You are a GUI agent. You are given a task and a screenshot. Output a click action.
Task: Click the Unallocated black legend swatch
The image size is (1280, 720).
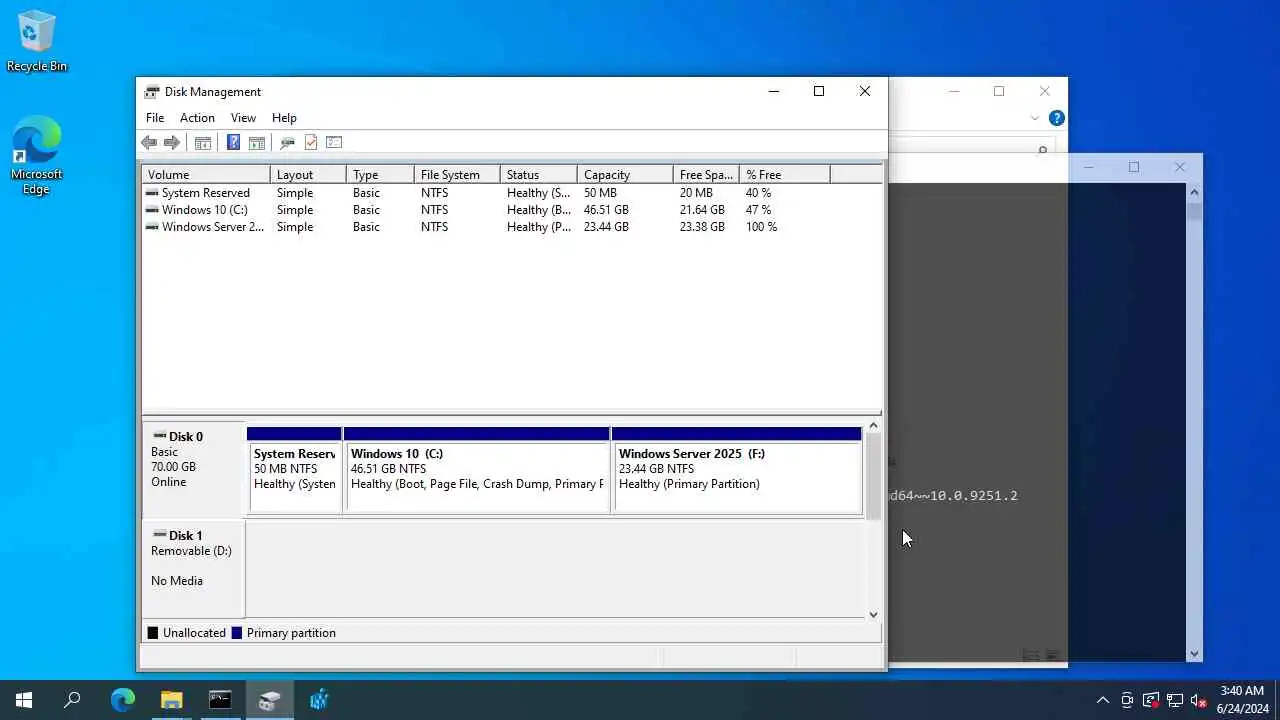tap(153, 633)
